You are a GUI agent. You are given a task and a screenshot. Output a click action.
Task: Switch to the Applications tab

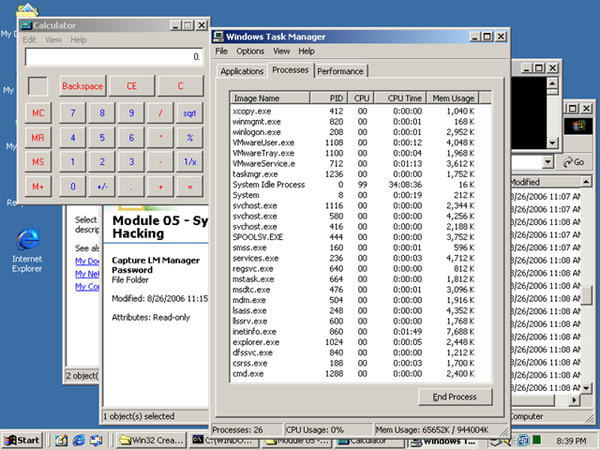pos(242,72)
